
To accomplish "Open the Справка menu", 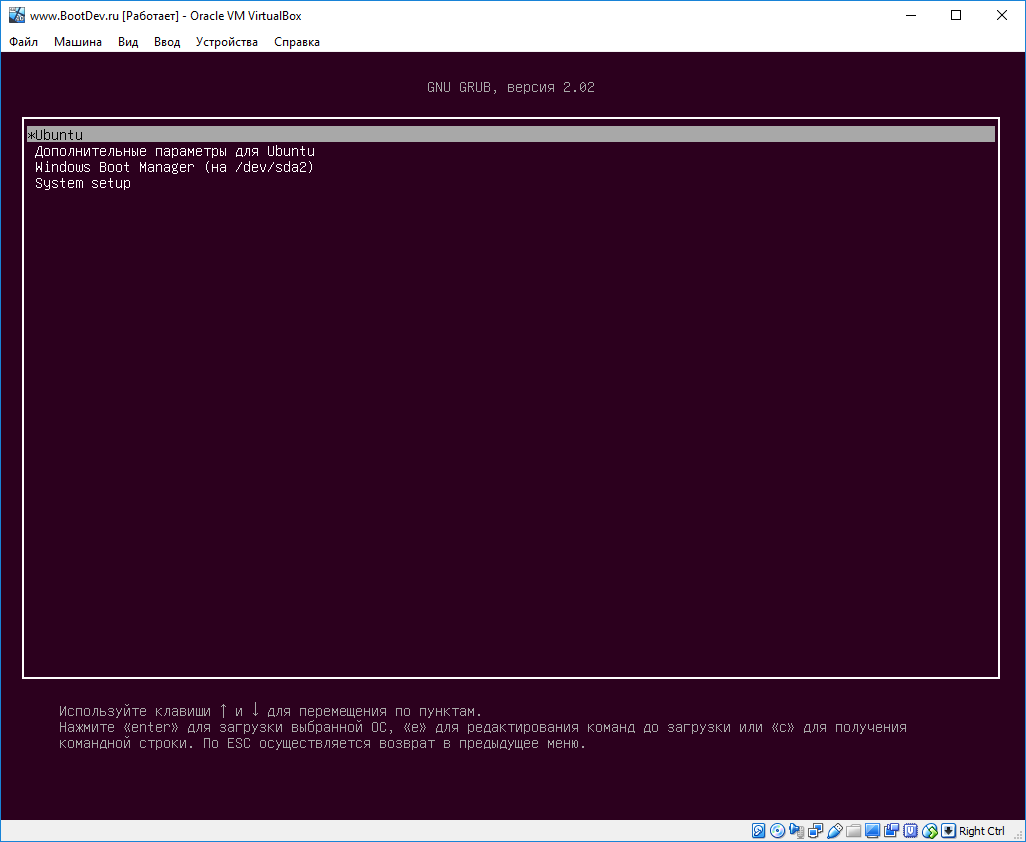I will 297,42.
